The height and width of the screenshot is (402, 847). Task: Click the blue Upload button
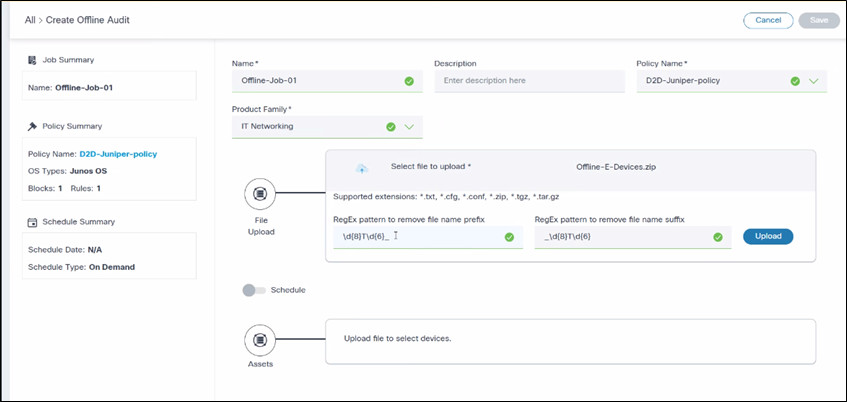(x=767, y=237)
